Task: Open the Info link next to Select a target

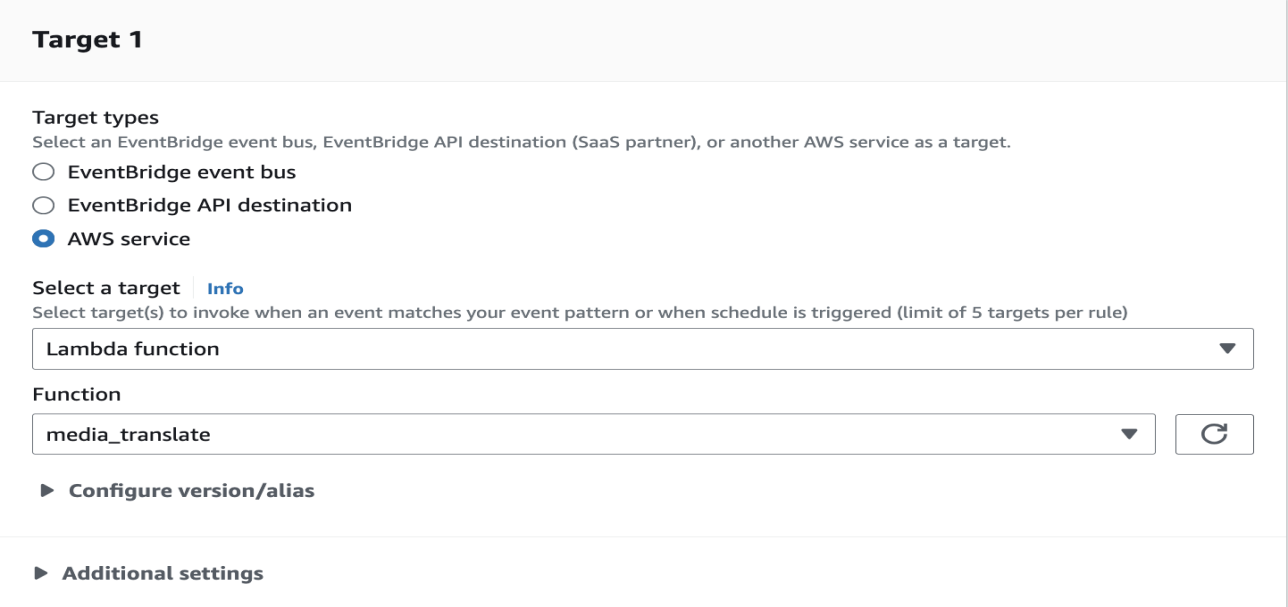Action: tap(225, 289)
